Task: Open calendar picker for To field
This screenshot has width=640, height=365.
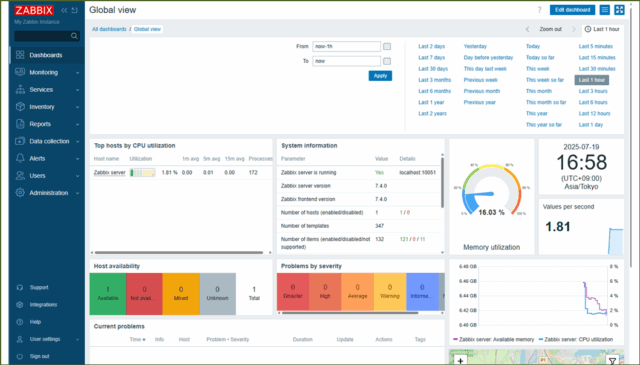Action: tap(387, 61)
